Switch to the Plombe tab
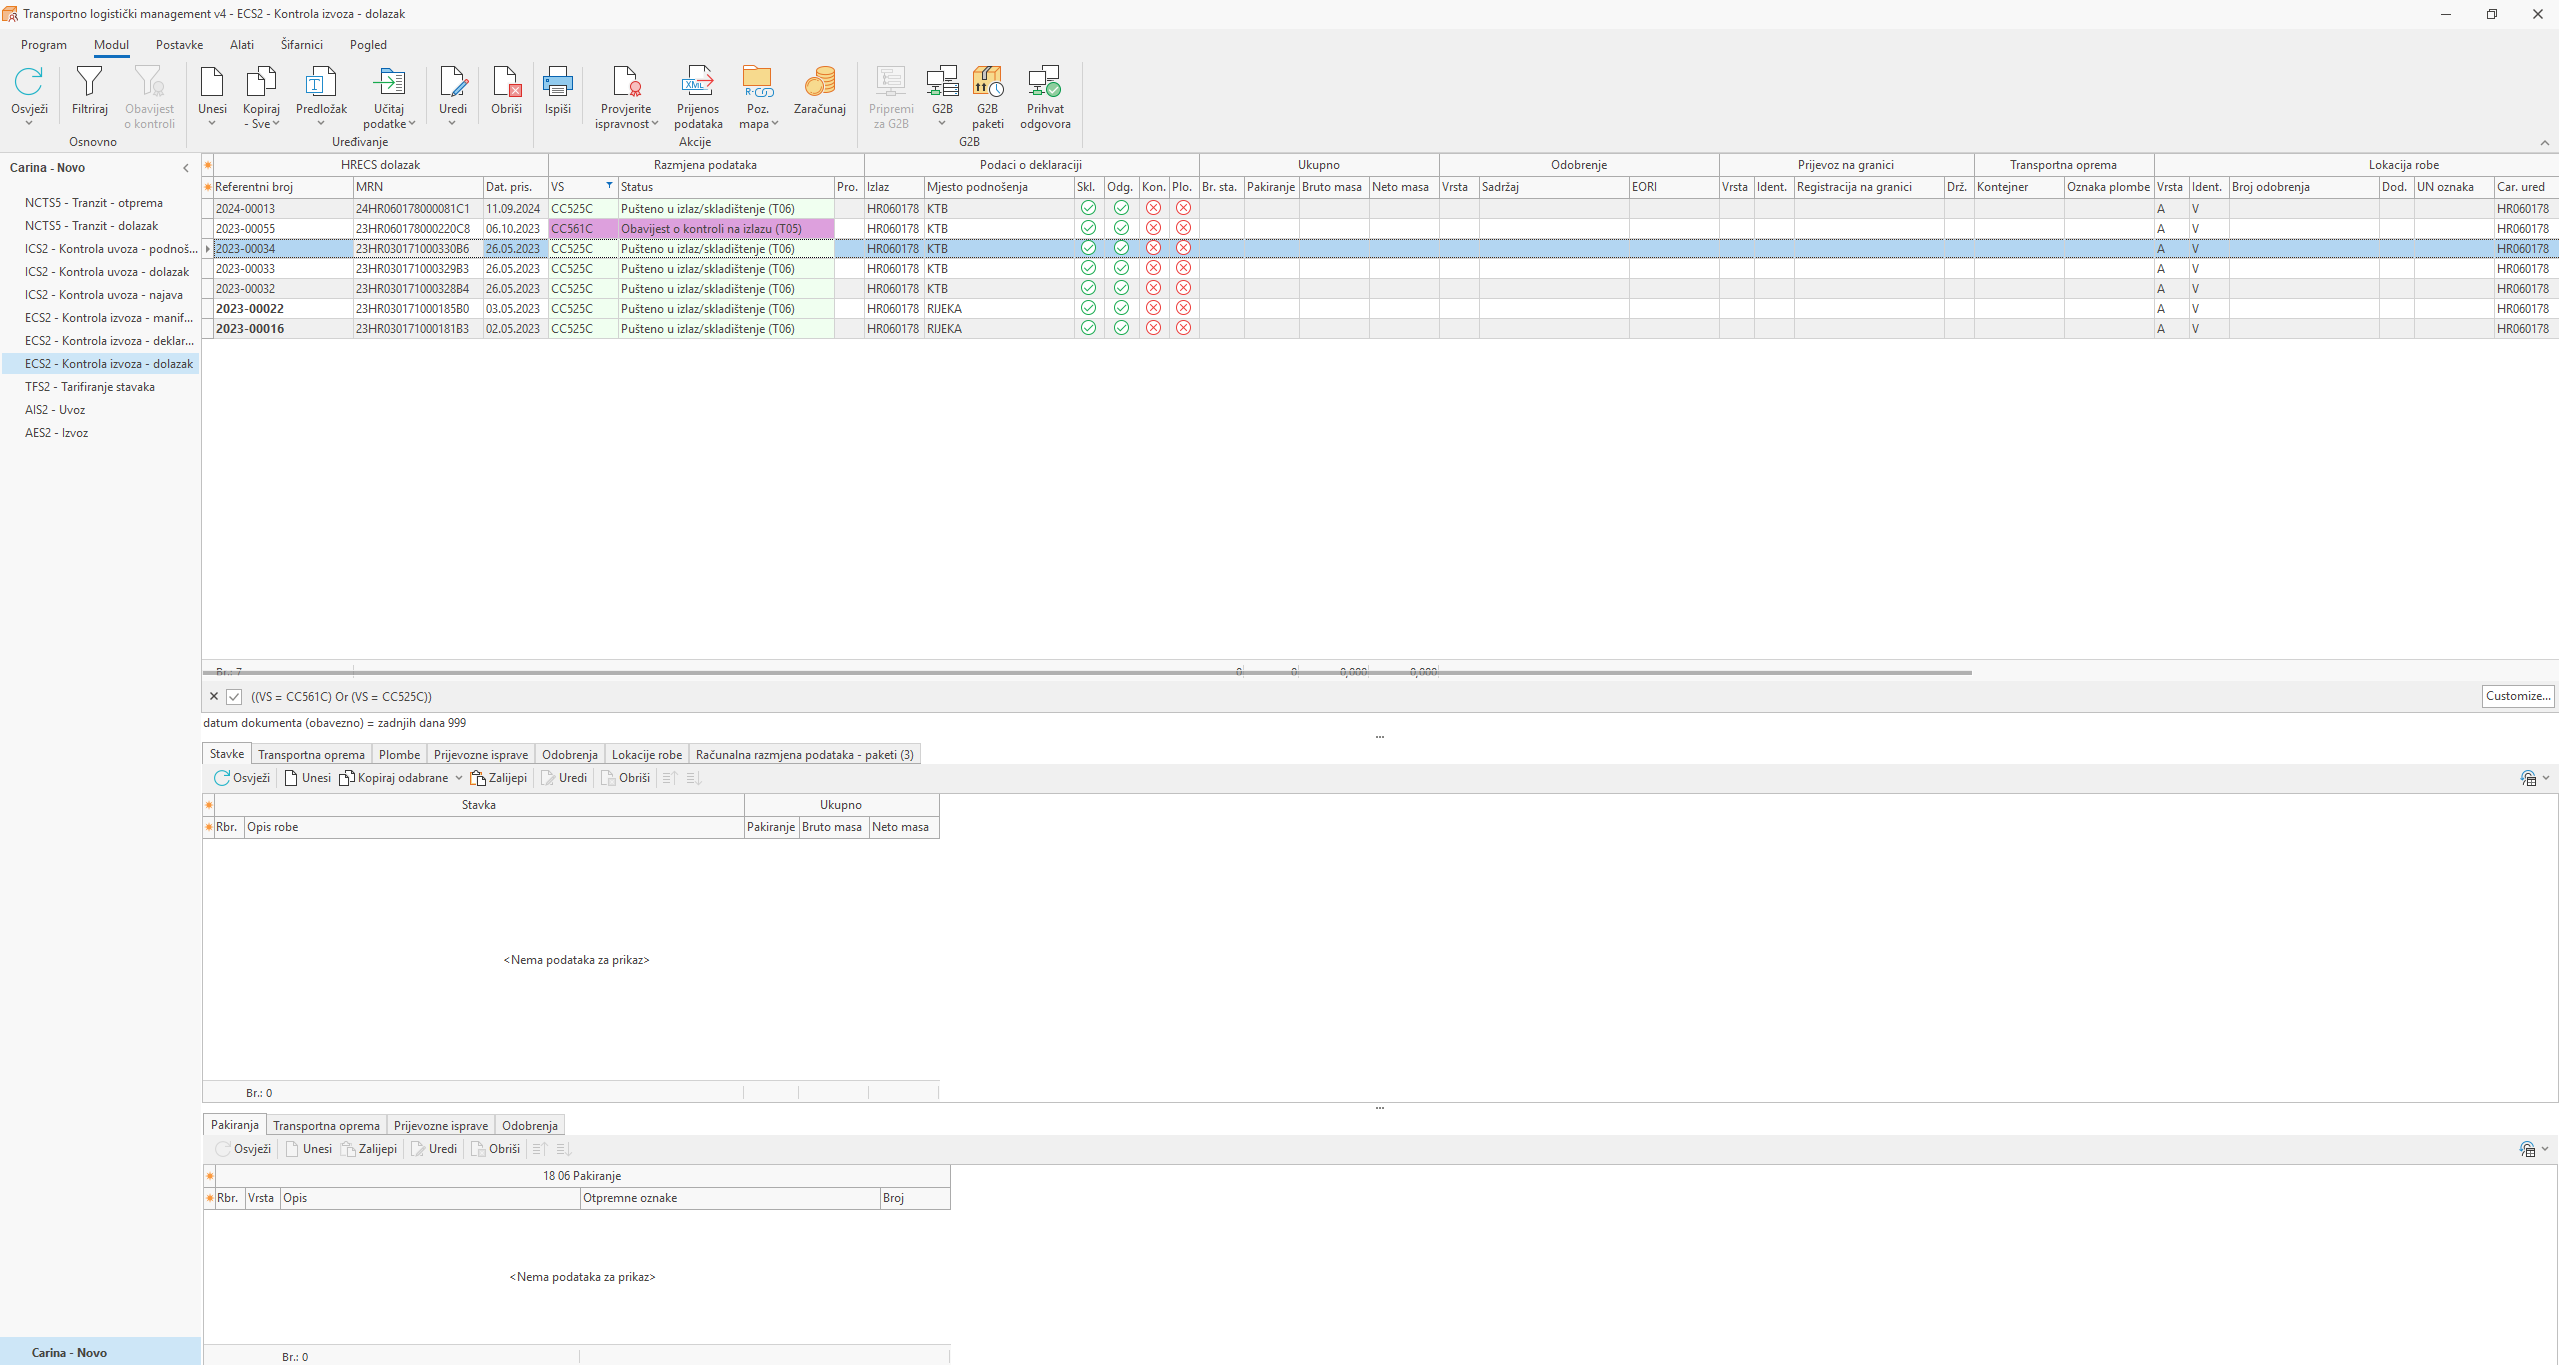 [x=399, y=755]
